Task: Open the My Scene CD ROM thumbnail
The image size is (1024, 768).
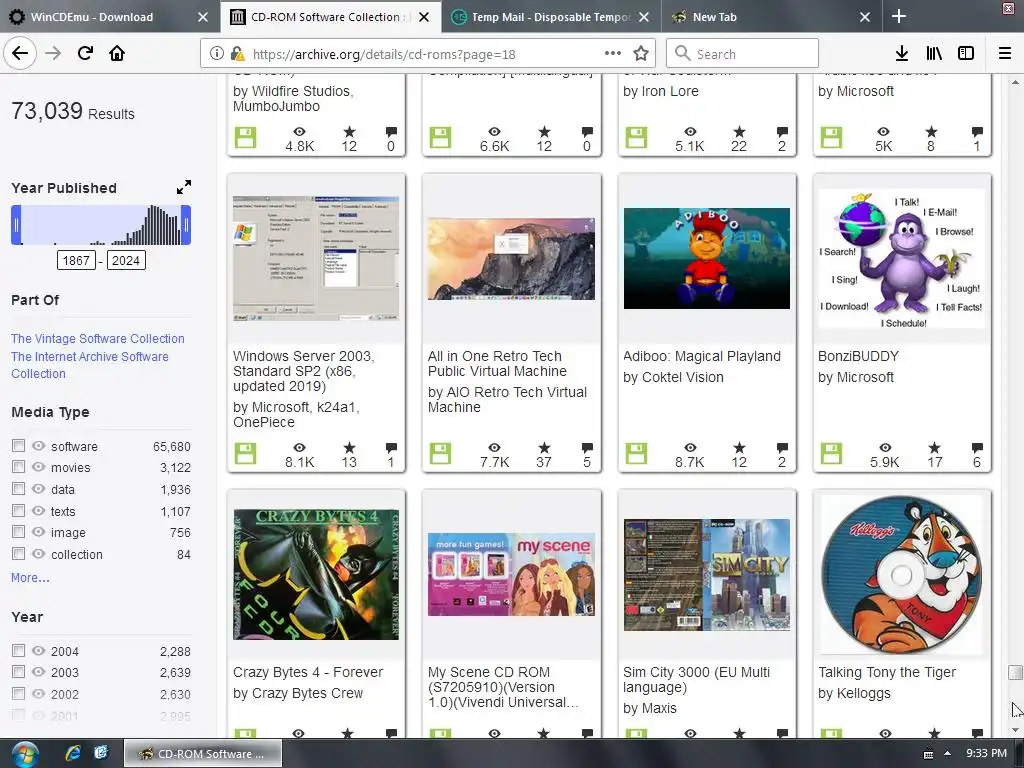Action: click(511, 575)
